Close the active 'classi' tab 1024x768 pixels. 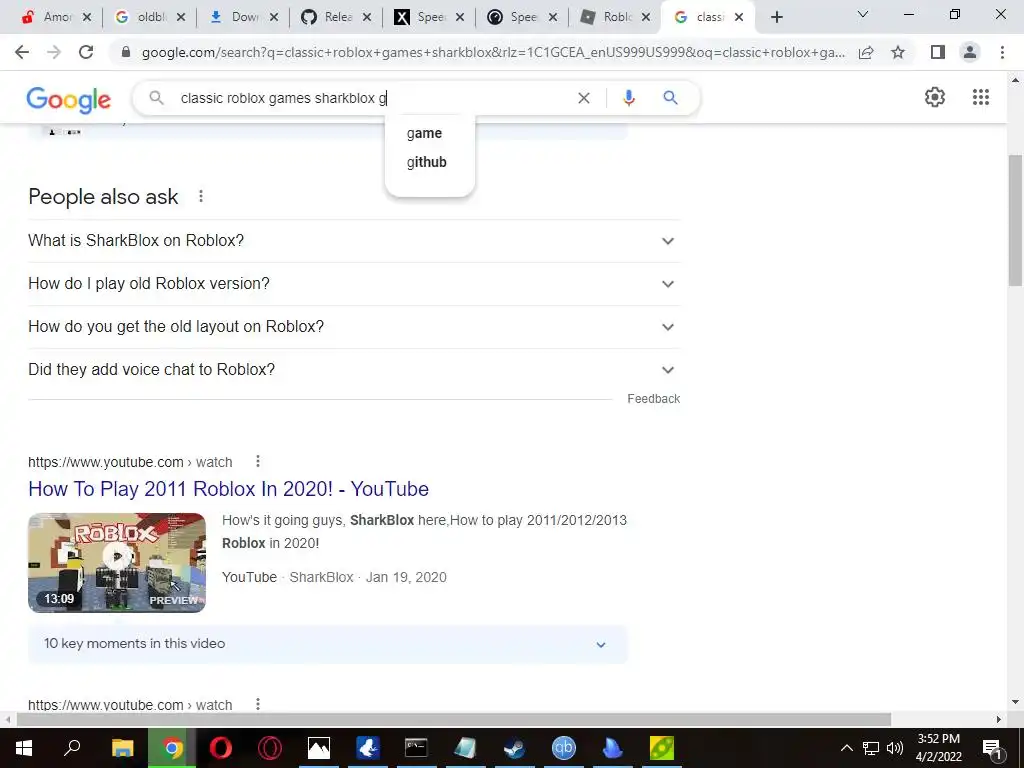click(739, 18)
